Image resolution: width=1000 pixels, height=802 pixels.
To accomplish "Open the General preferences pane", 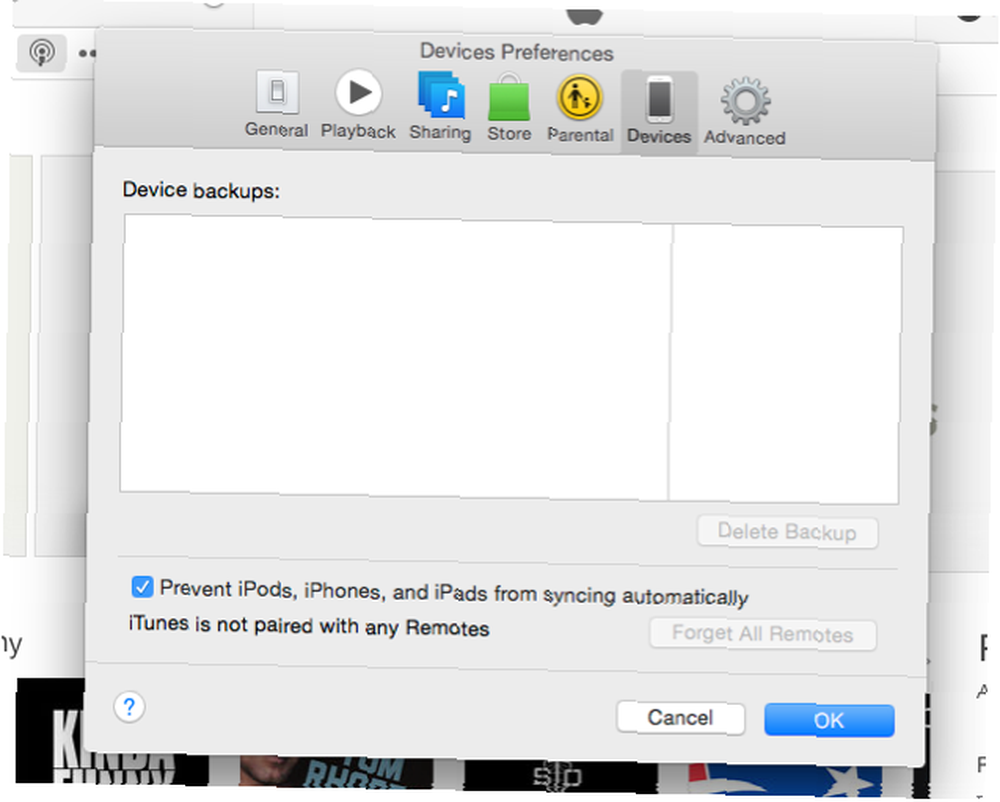I will click(276, 105).
